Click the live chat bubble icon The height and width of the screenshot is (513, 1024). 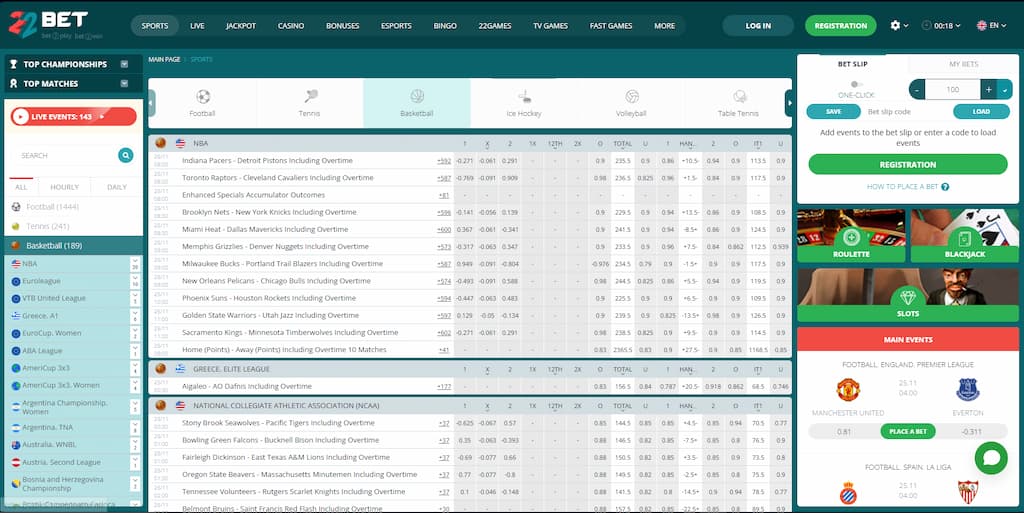[x=991, y=458]
